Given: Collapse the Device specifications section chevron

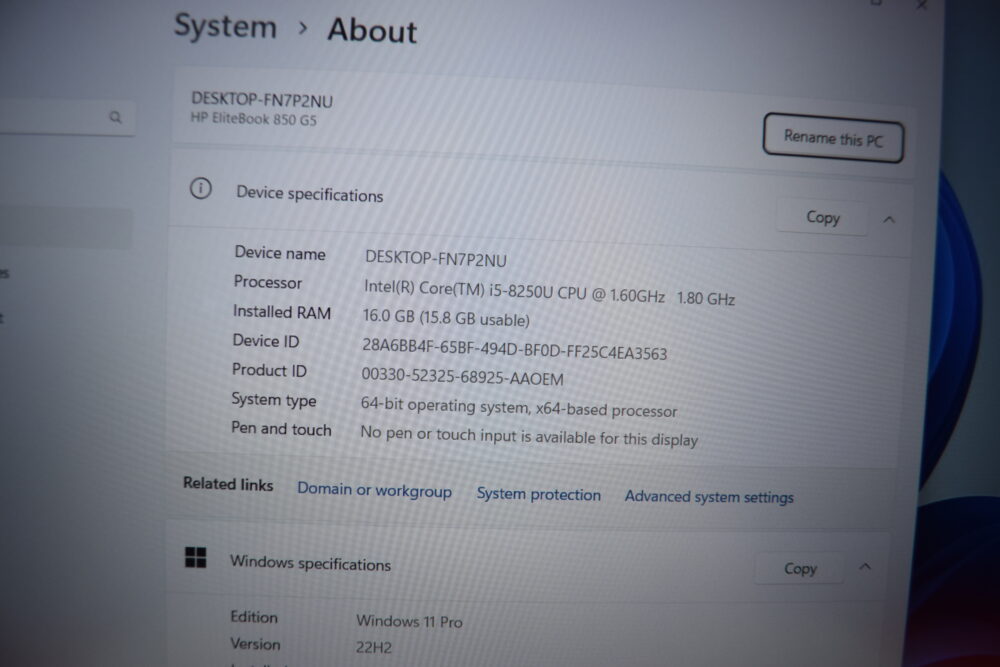Looking at the screenshot, I should [x=889, y=220].
